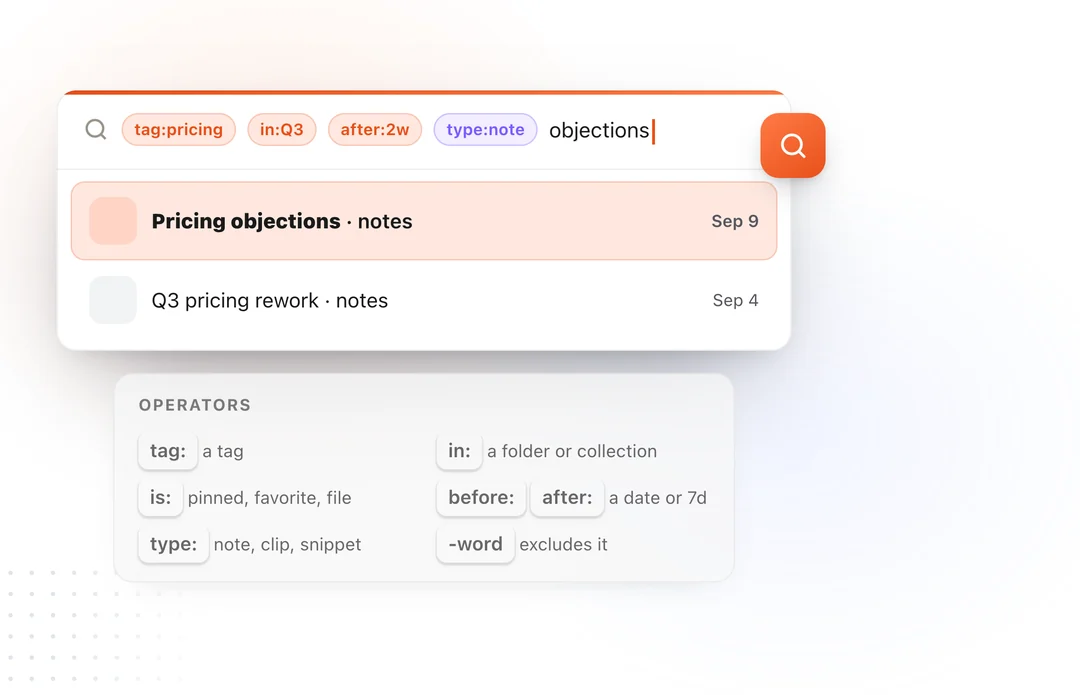The width and height of the screenshot is (1080, 695).
Task: Click the Sep 9 date
Action: (x=735, y=221)
